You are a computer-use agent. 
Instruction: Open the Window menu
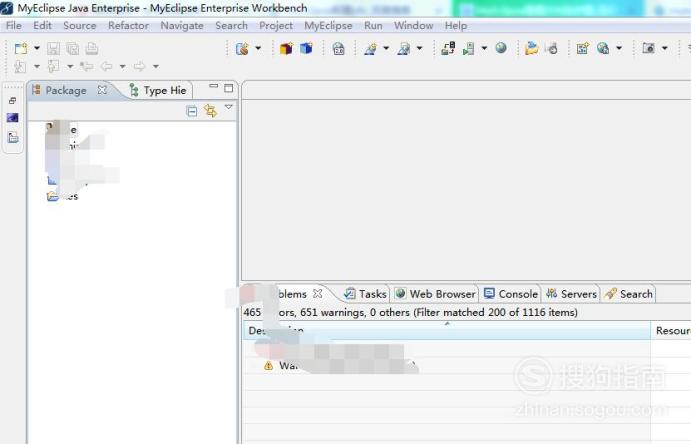(413, 26)
